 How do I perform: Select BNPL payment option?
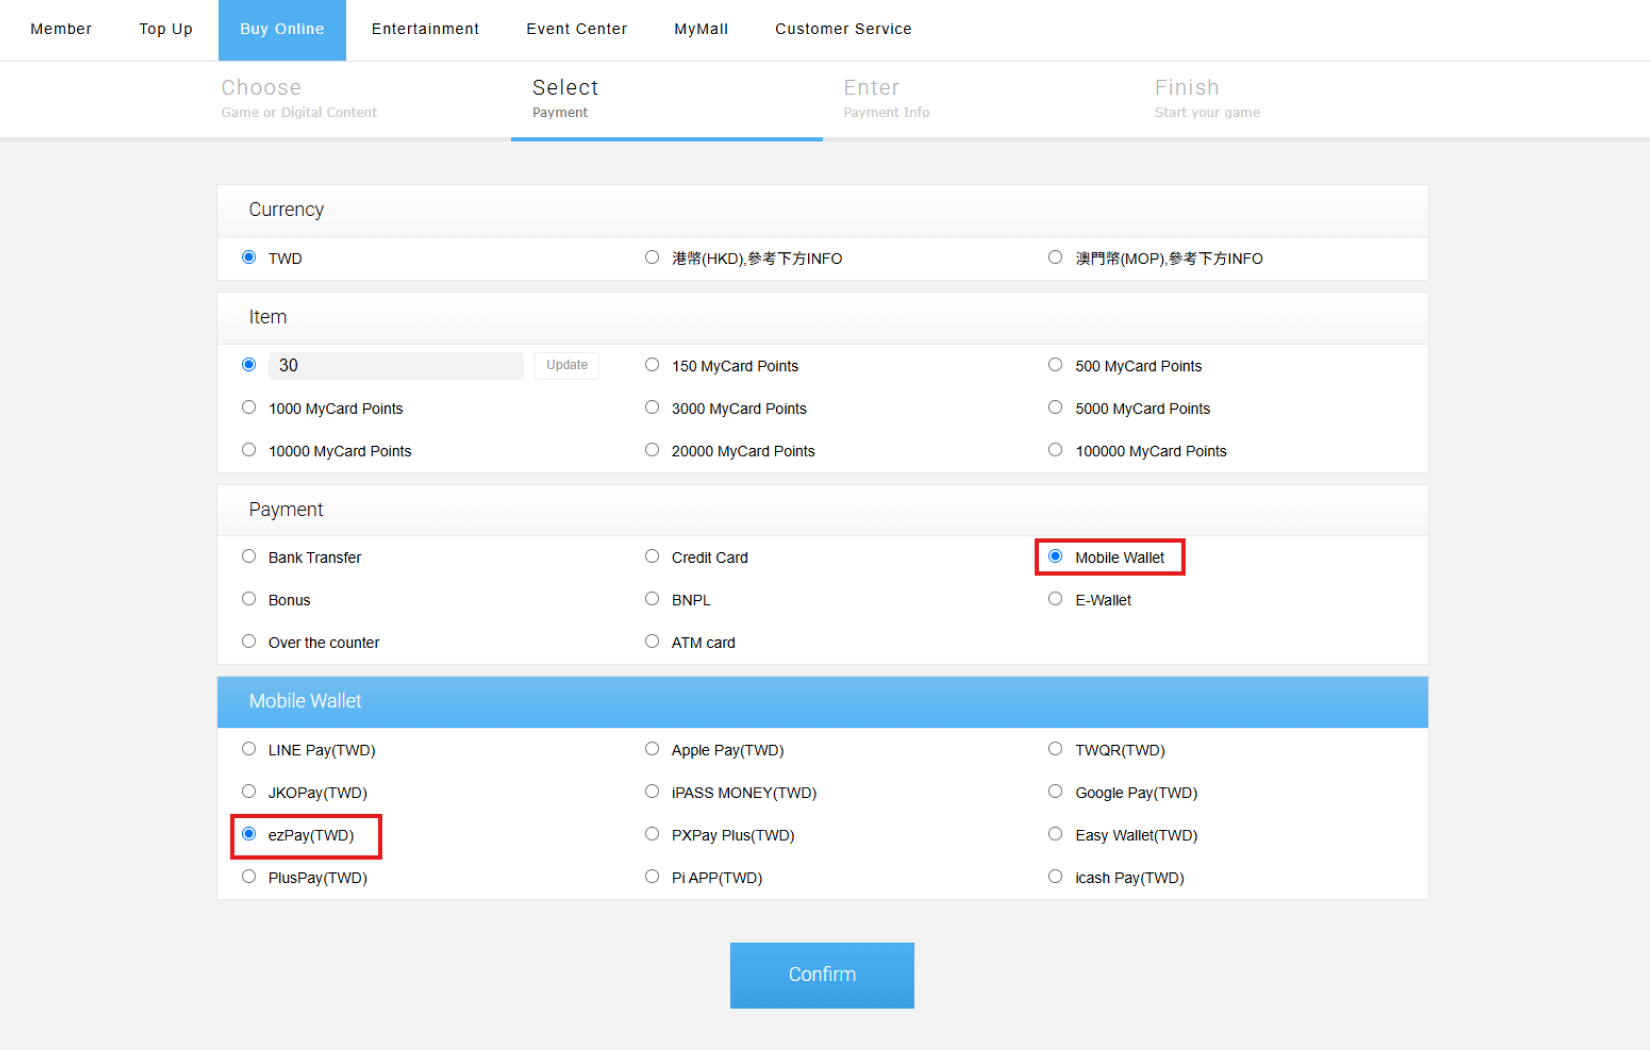pyautogui.click(x=652, y=599)
